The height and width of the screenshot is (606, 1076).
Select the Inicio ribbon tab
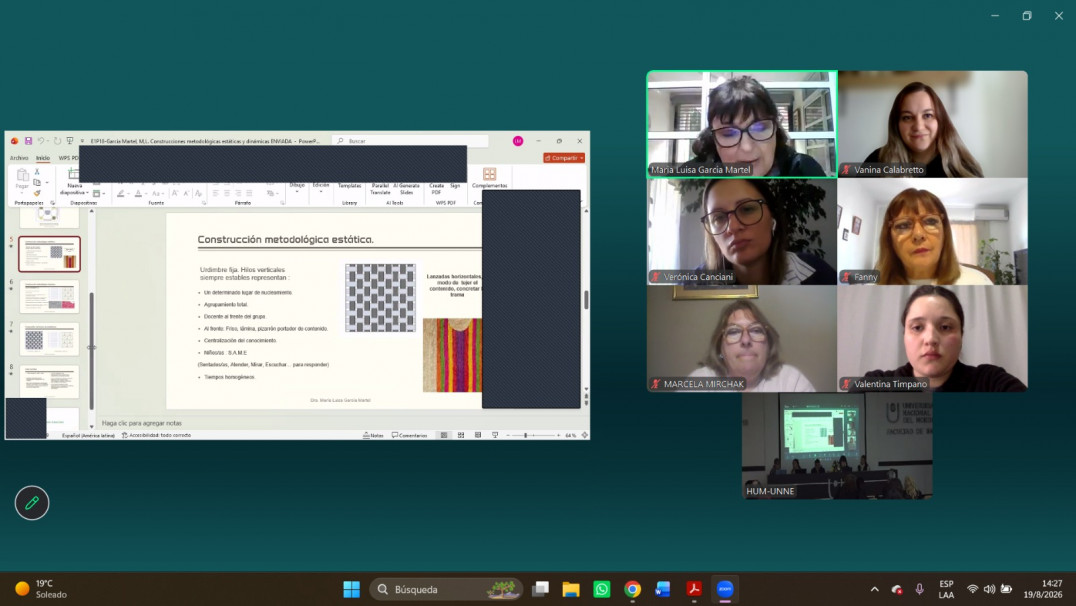(43, 158)
